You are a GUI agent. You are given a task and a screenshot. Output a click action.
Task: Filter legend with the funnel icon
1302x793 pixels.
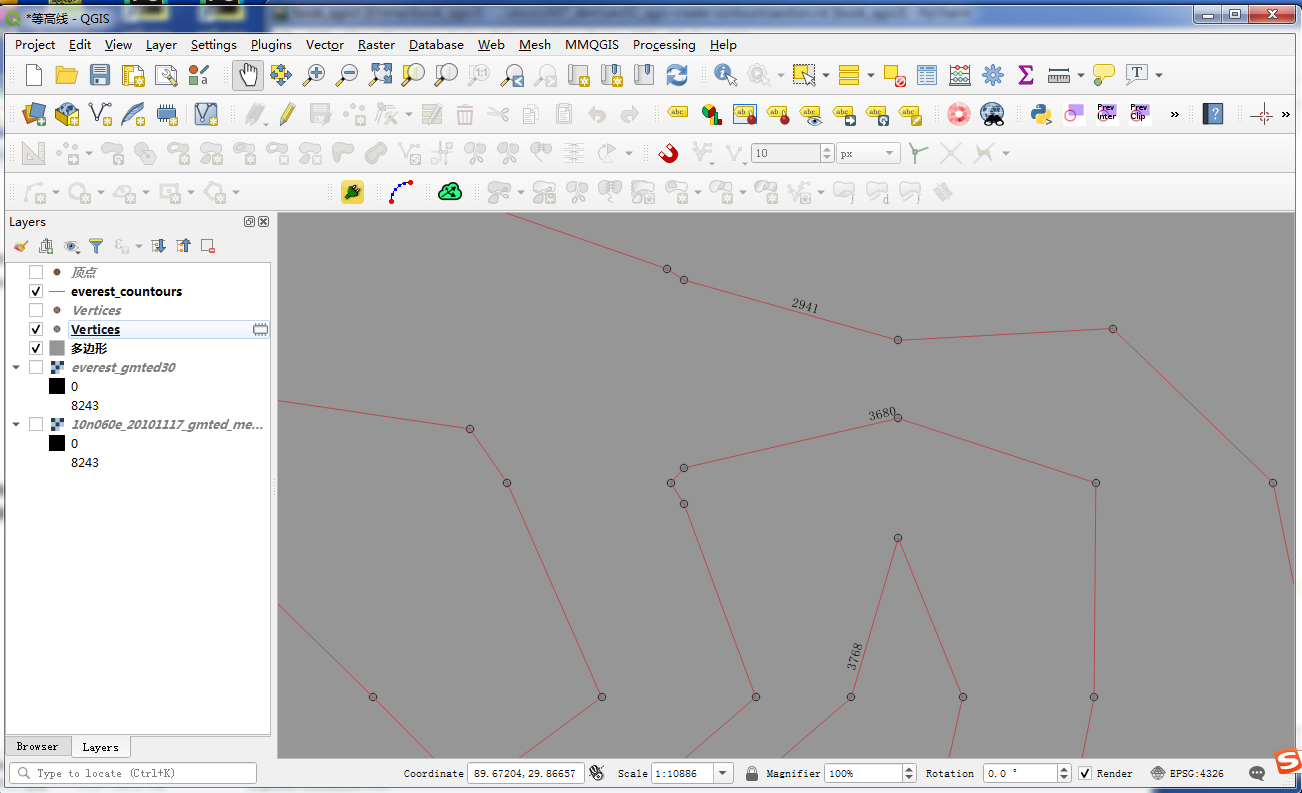click(96, 246)
